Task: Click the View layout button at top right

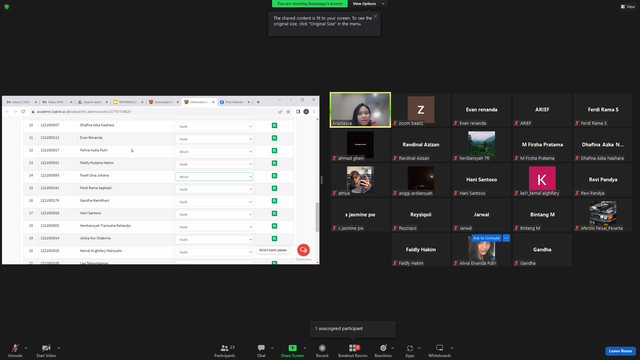Action: tap(628, 7)
